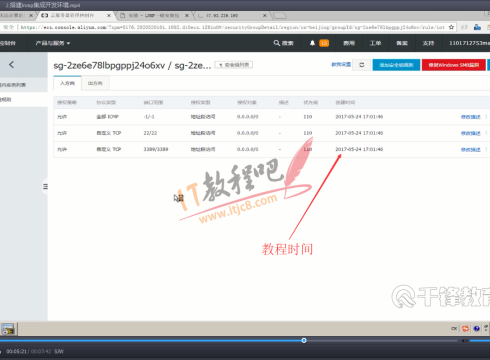Click the volume speaker icon in the player
The image size is (490, 360).
point(463,341)
